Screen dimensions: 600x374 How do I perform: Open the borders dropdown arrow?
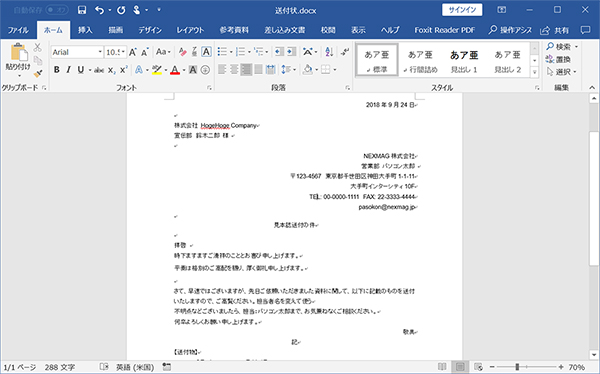[335, 70]
